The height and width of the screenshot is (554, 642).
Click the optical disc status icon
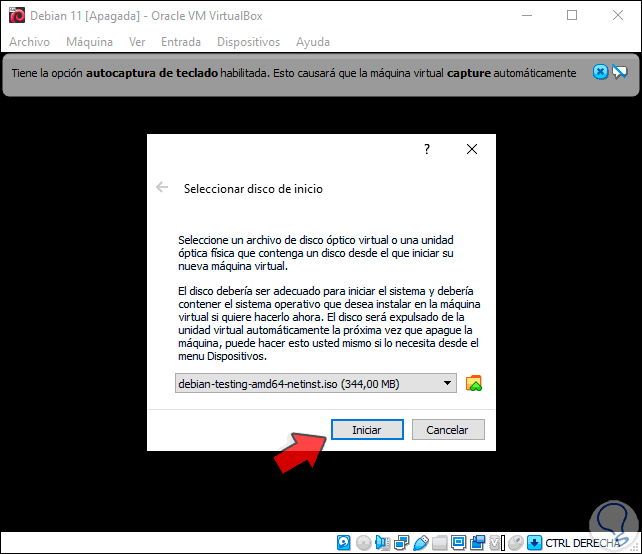363,543
